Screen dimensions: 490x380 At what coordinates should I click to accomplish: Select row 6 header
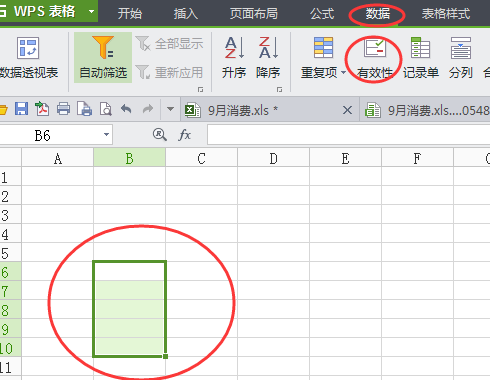coord(10,272)
